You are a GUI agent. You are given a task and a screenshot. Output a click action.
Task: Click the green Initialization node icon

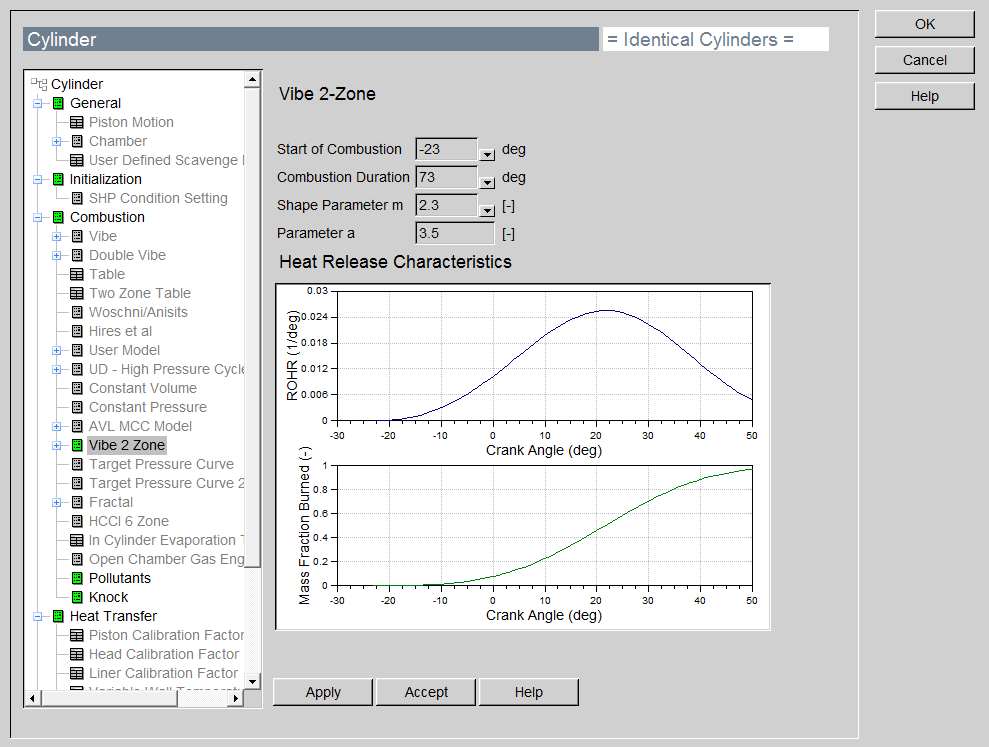pos(58,179)
